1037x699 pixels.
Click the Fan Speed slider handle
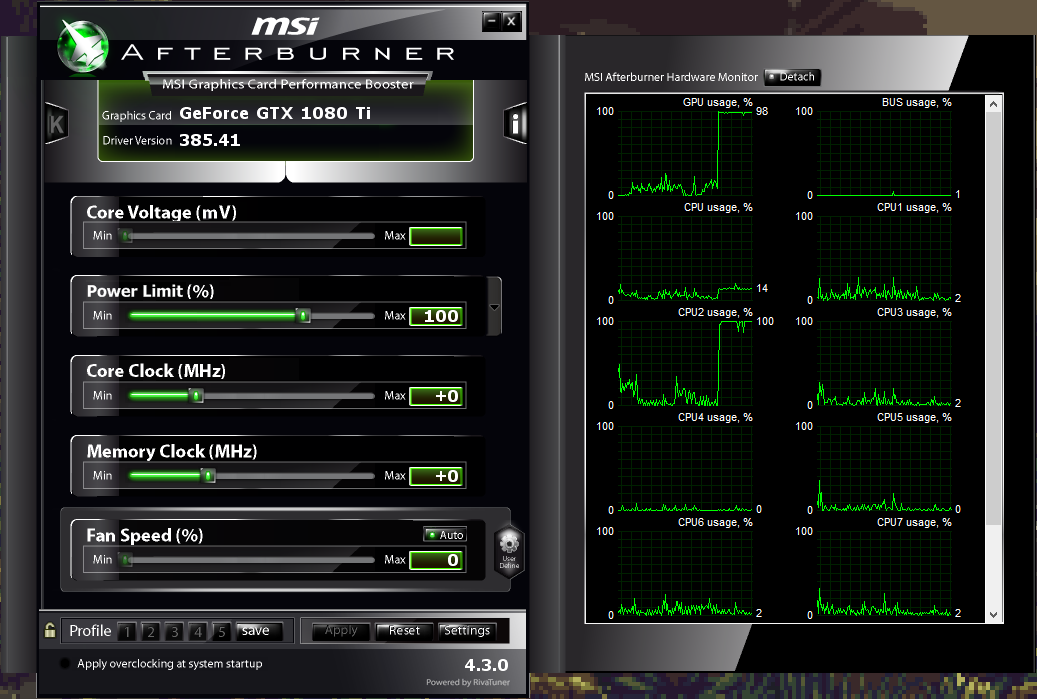click(x=126, y=559)
